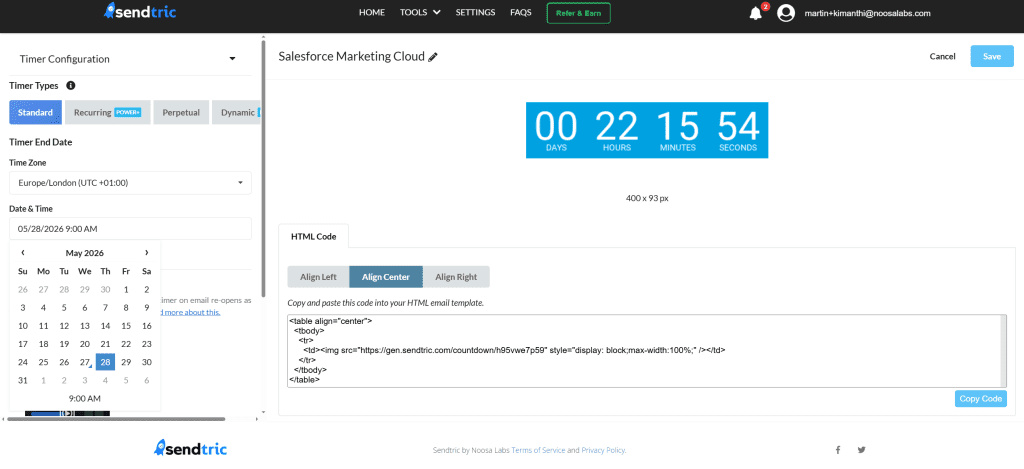Click the Cancel button

(x=942, y=56)
